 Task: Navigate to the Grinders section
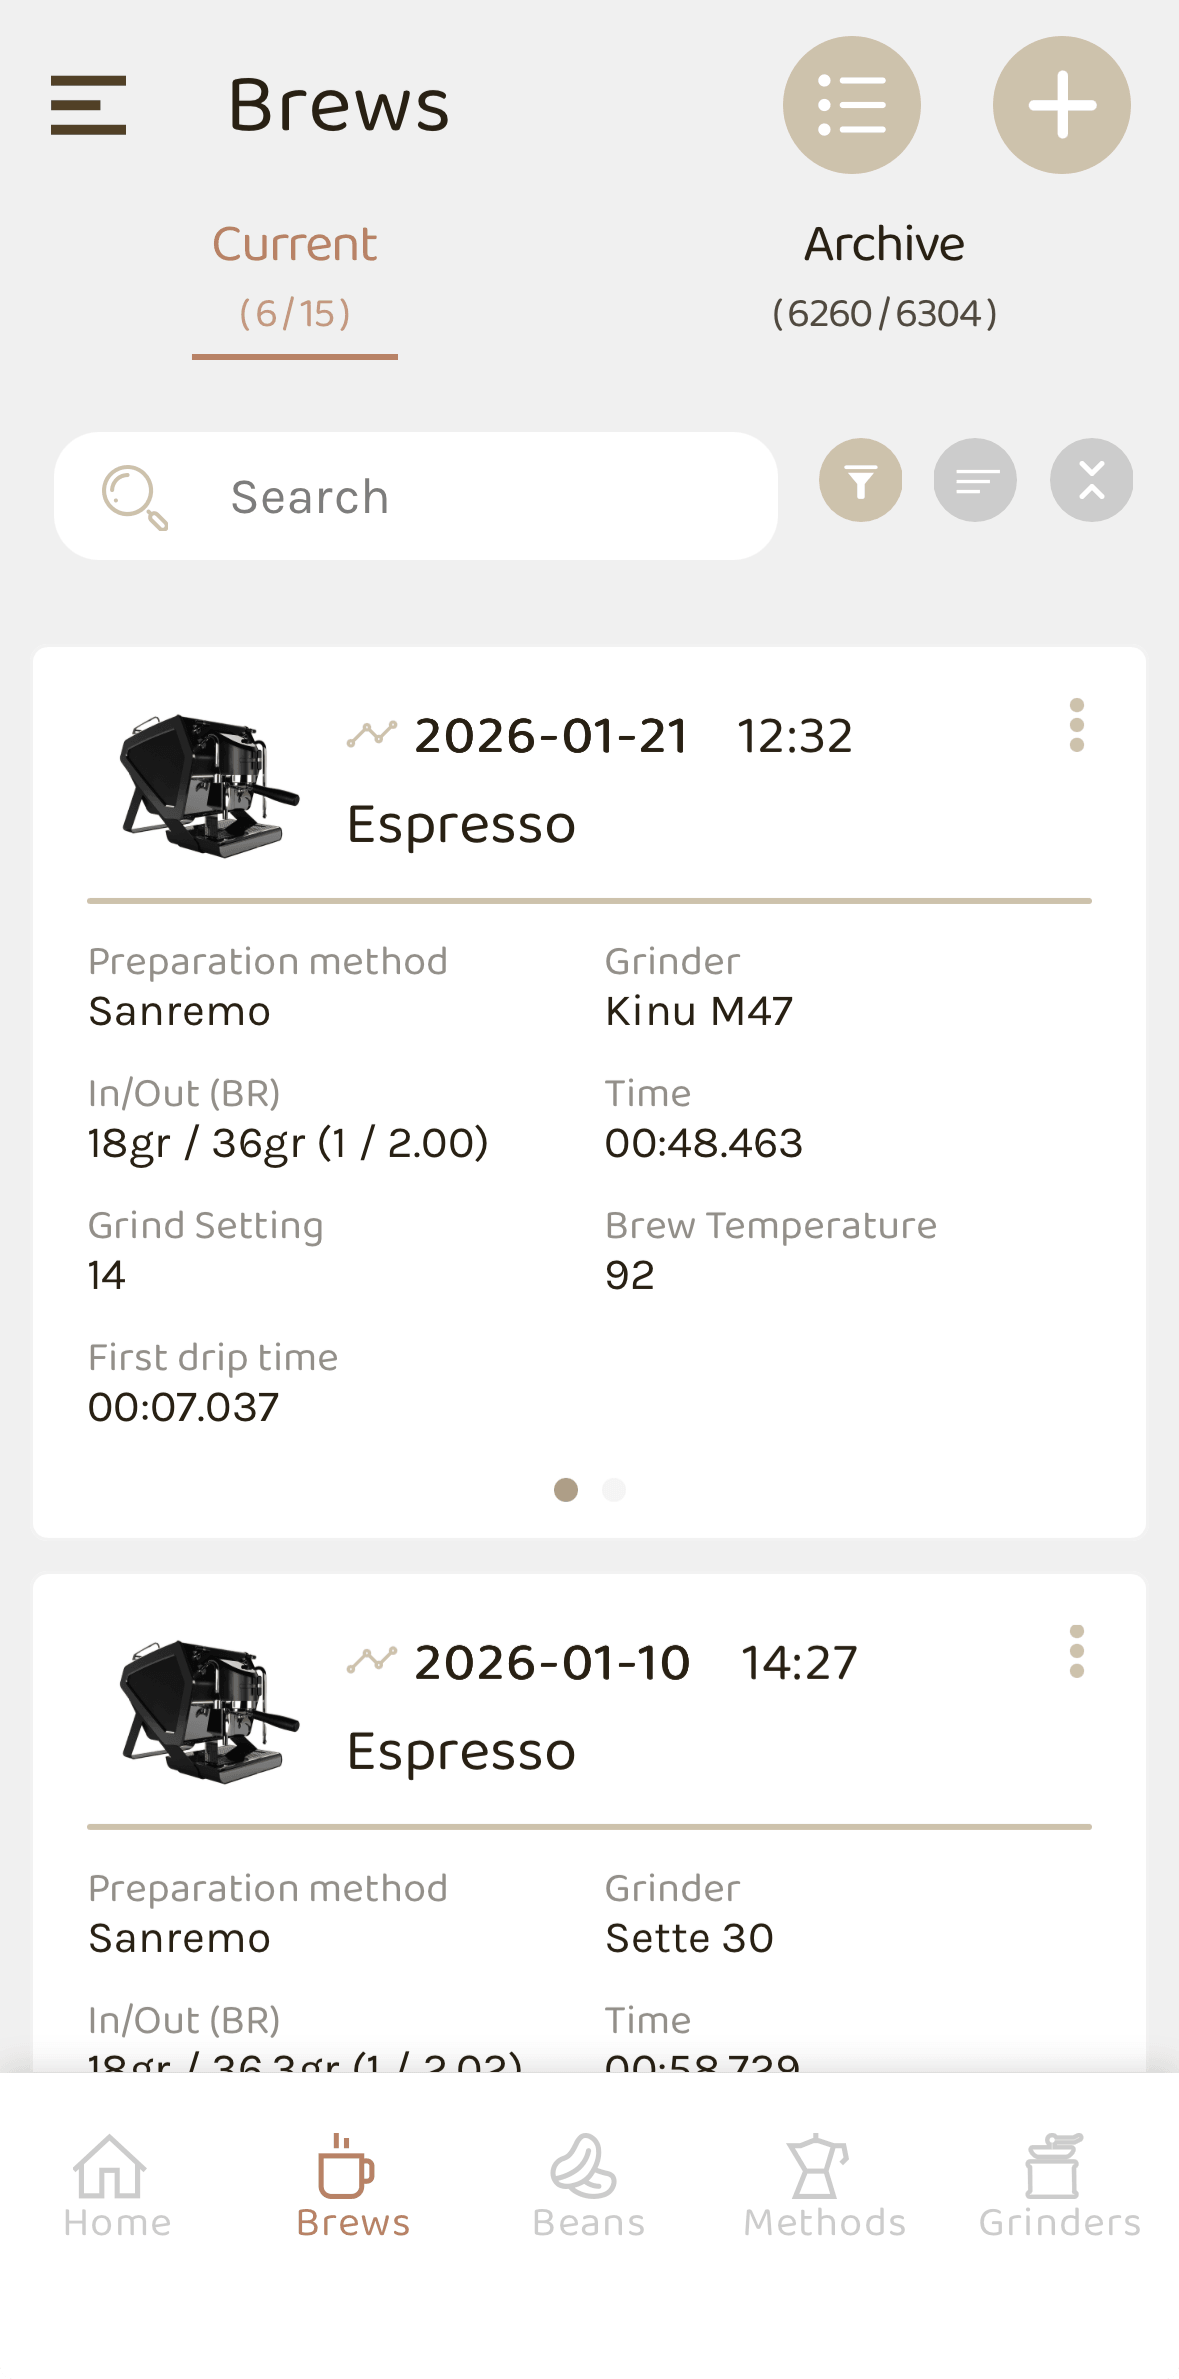[1059, 2187]
